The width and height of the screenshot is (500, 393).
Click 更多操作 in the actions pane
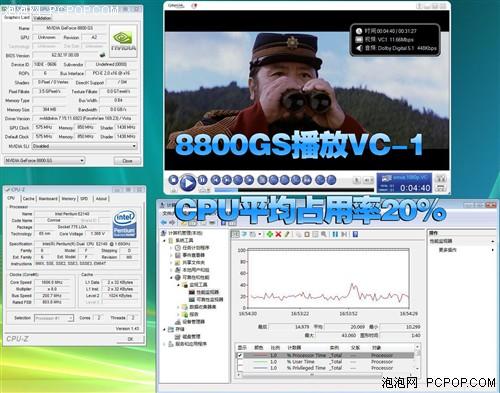tap(448, 250)
